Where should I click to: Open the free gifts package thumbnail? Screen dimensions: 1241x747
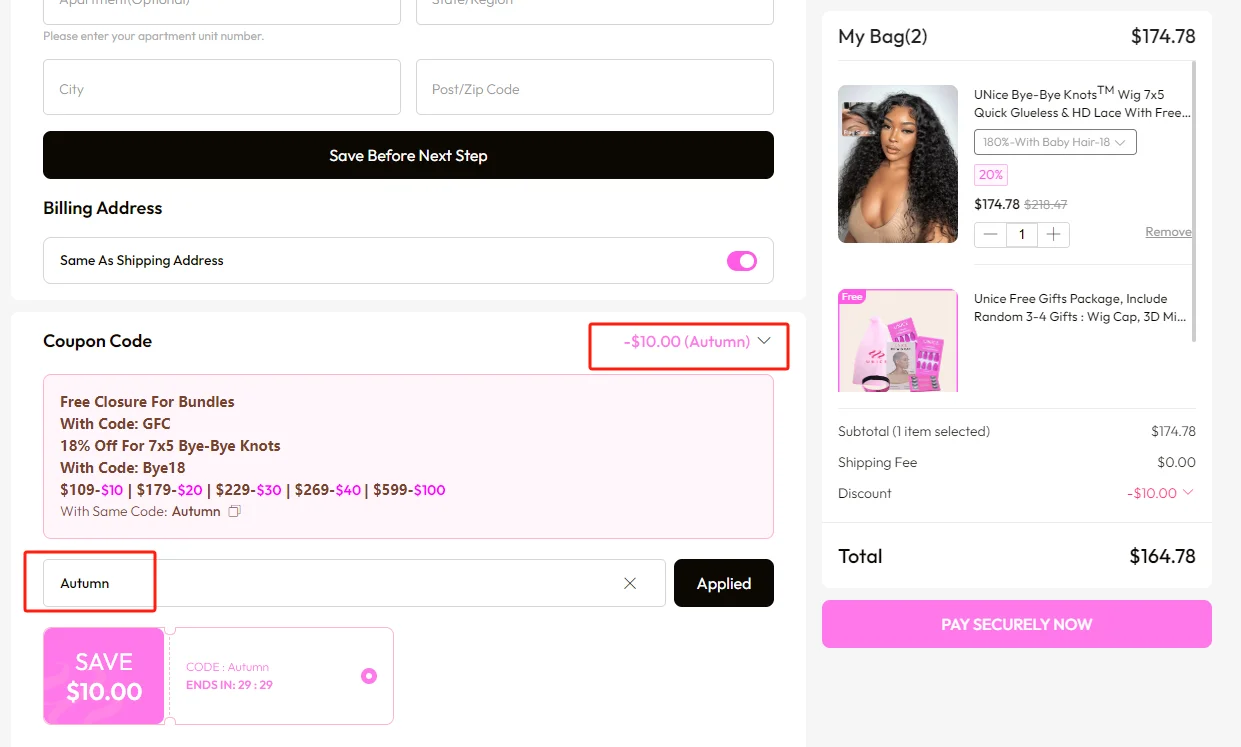(898, 341)
